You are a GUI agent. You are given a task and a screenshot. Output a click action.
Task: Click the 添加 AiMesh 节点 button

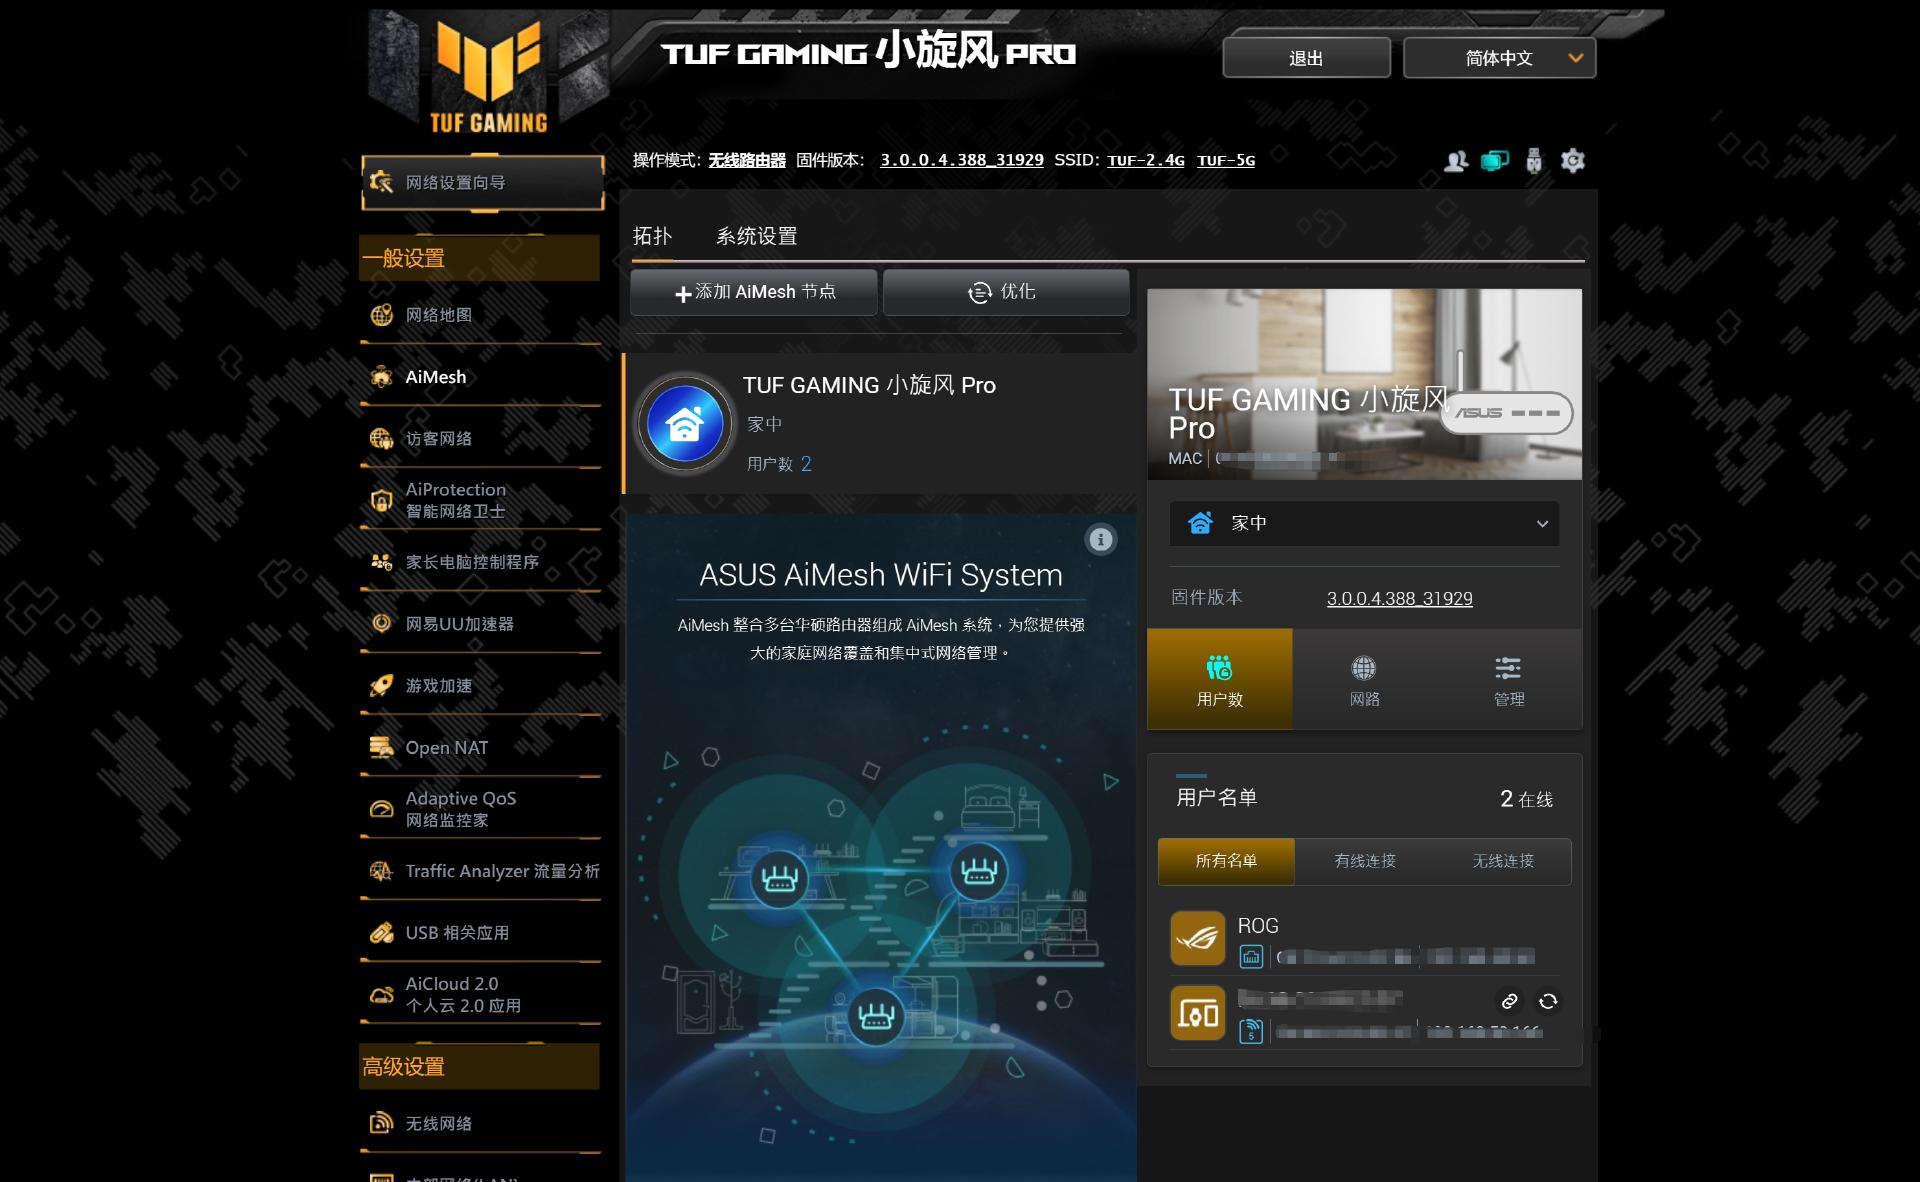tap(753, 292)
